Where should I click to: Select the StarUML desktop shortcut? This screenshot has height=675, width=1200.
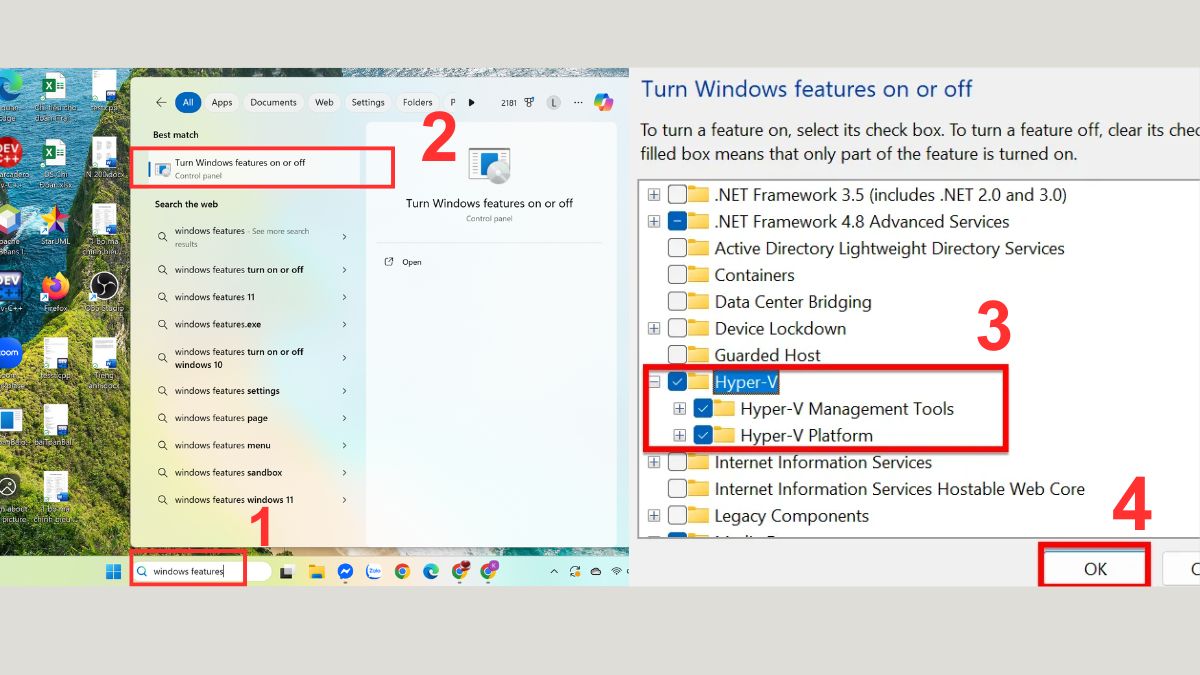click(55, 225)
